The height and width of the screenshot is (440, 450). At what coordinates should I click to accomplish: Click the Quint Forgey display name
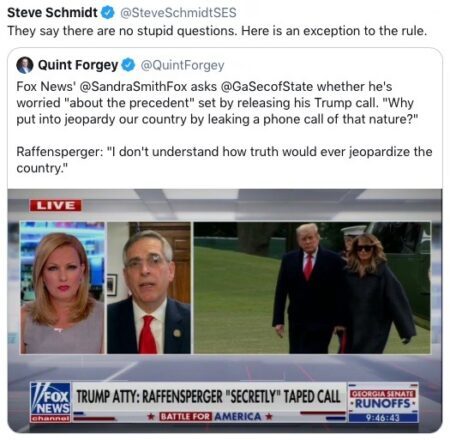coord(78,65)
